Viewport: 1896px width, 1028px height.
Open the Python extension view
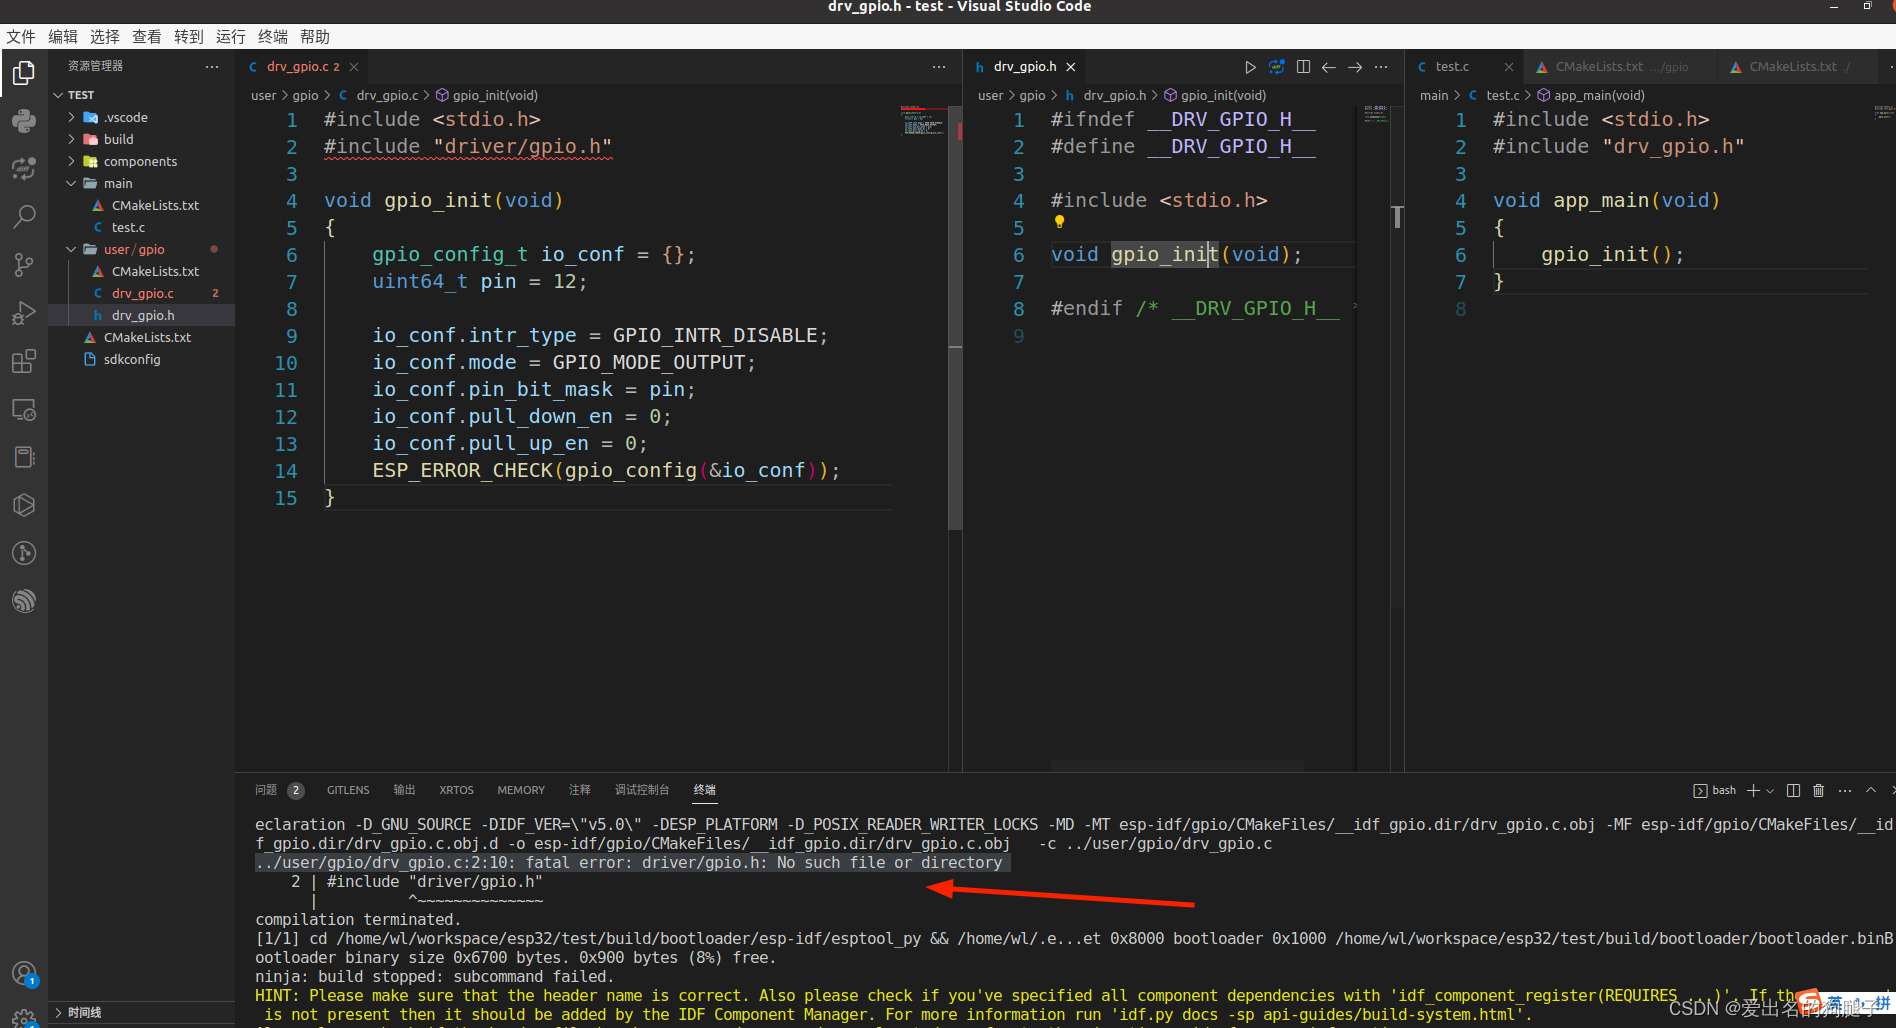click(x=24, y=121)
